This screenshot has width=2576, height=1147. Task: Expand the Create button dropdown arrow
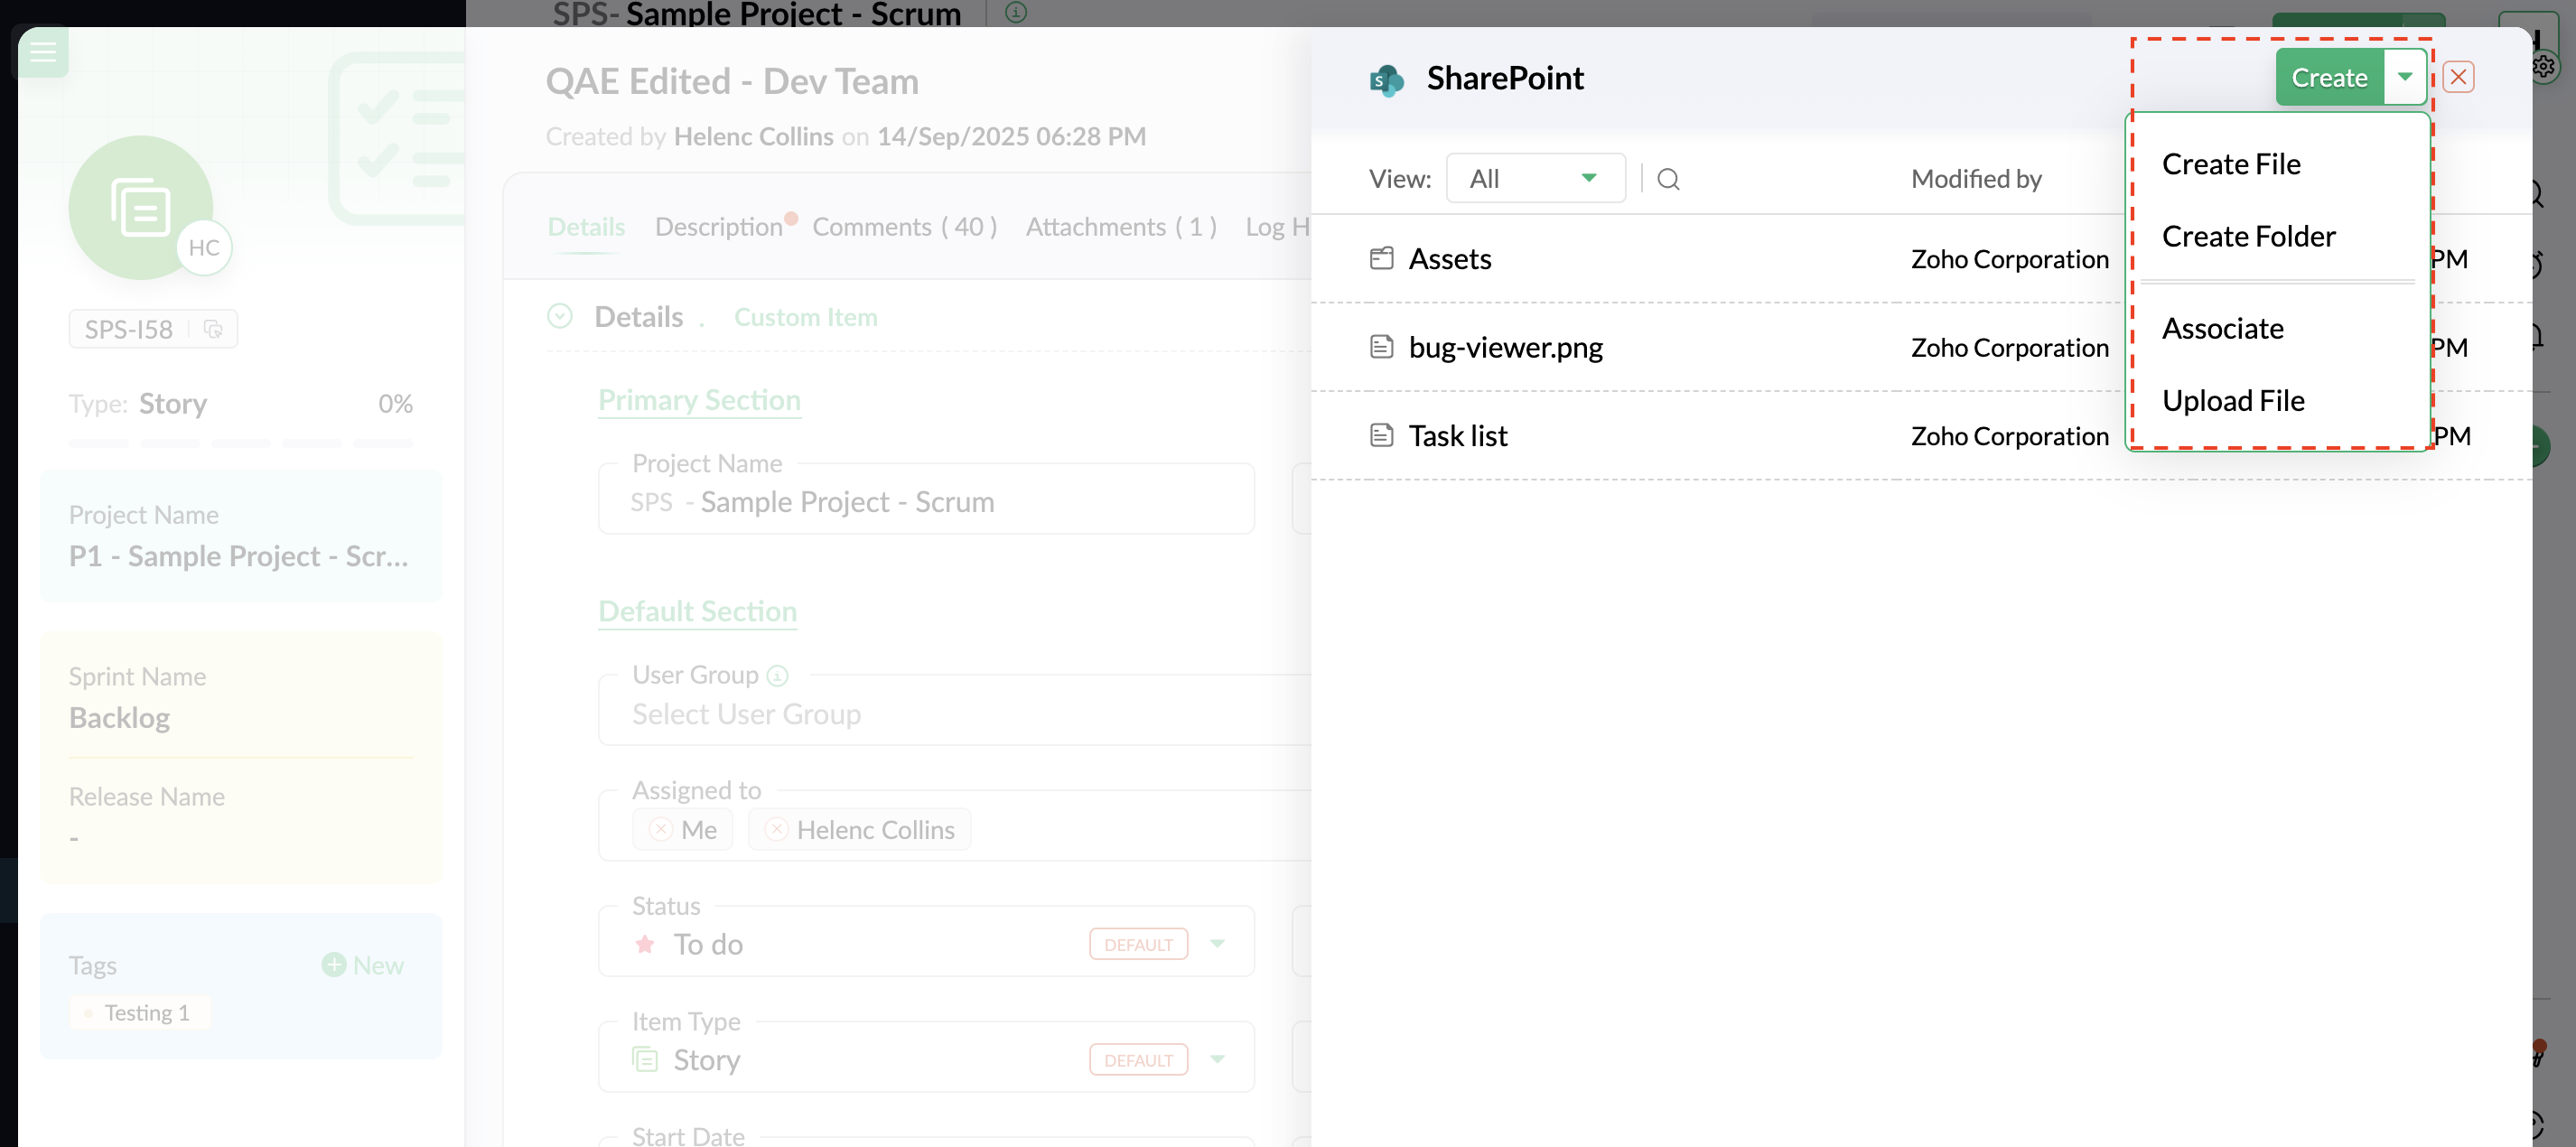coord(2404,77)
